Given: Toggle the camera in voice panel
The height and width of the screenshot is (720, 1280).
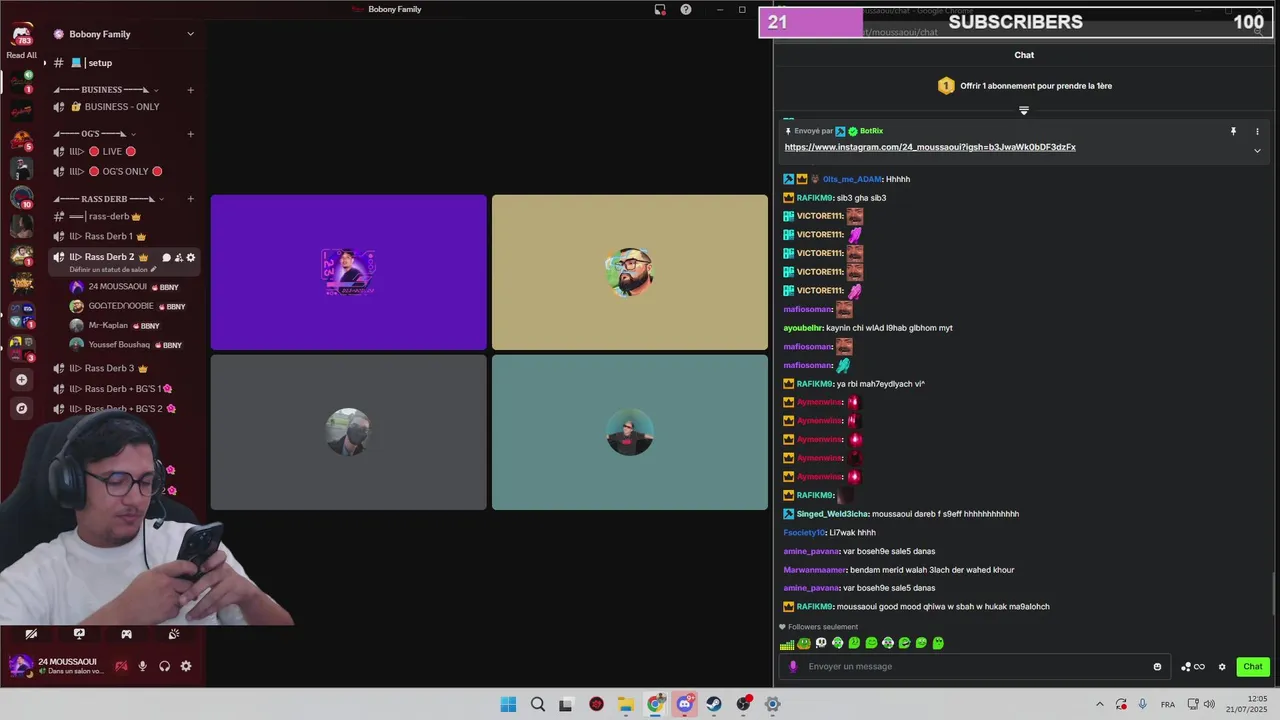Looking at the screenshot, I should [31, 634].
